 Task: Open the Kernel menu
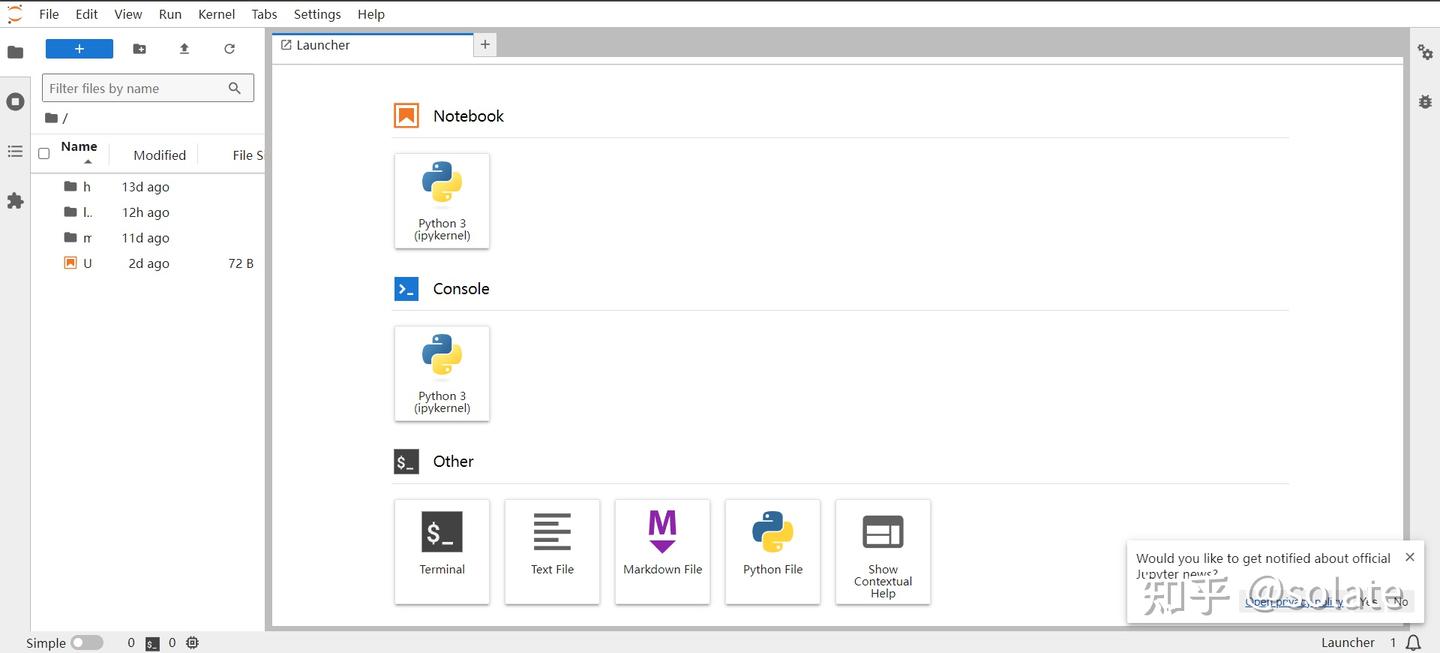pyautogui.click(x=217, y=14)
